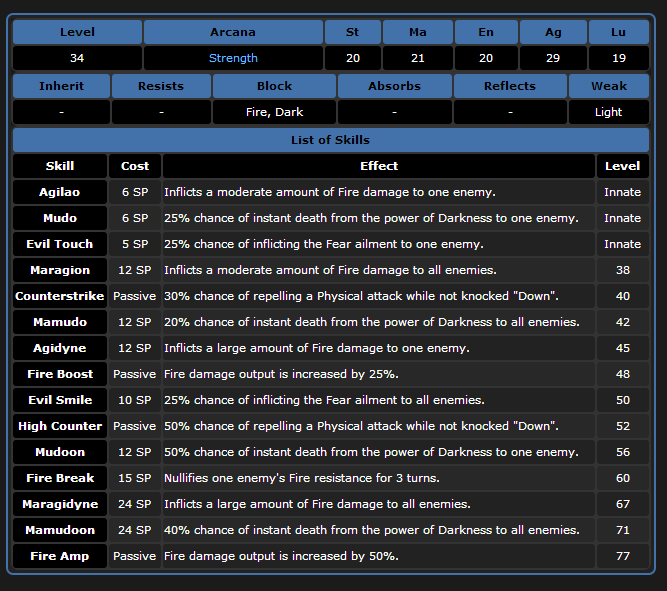Image resolution: width=667 pixels, height=591 pixels.
Task: Click Fire Amp's Passive cost cell
Action: coord(135,556)
